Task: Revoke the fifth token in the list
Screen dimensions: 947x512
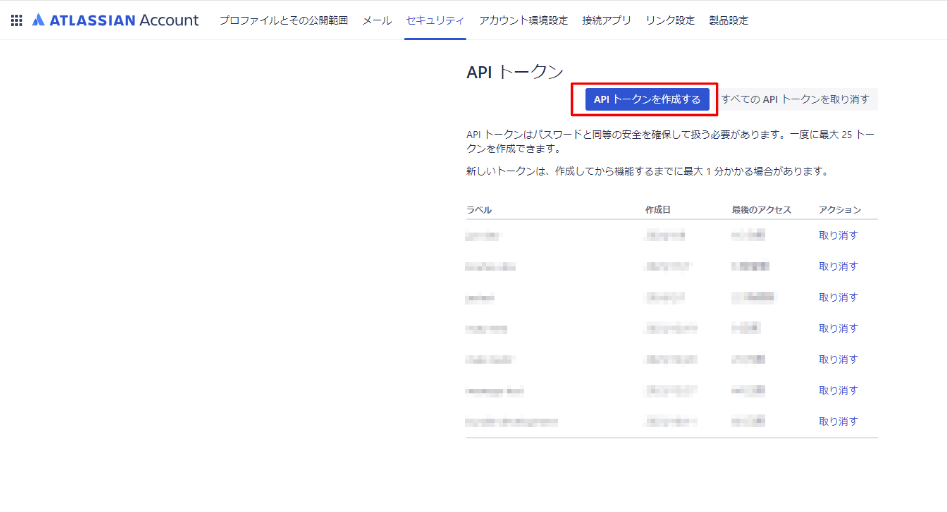Action: 838,359
